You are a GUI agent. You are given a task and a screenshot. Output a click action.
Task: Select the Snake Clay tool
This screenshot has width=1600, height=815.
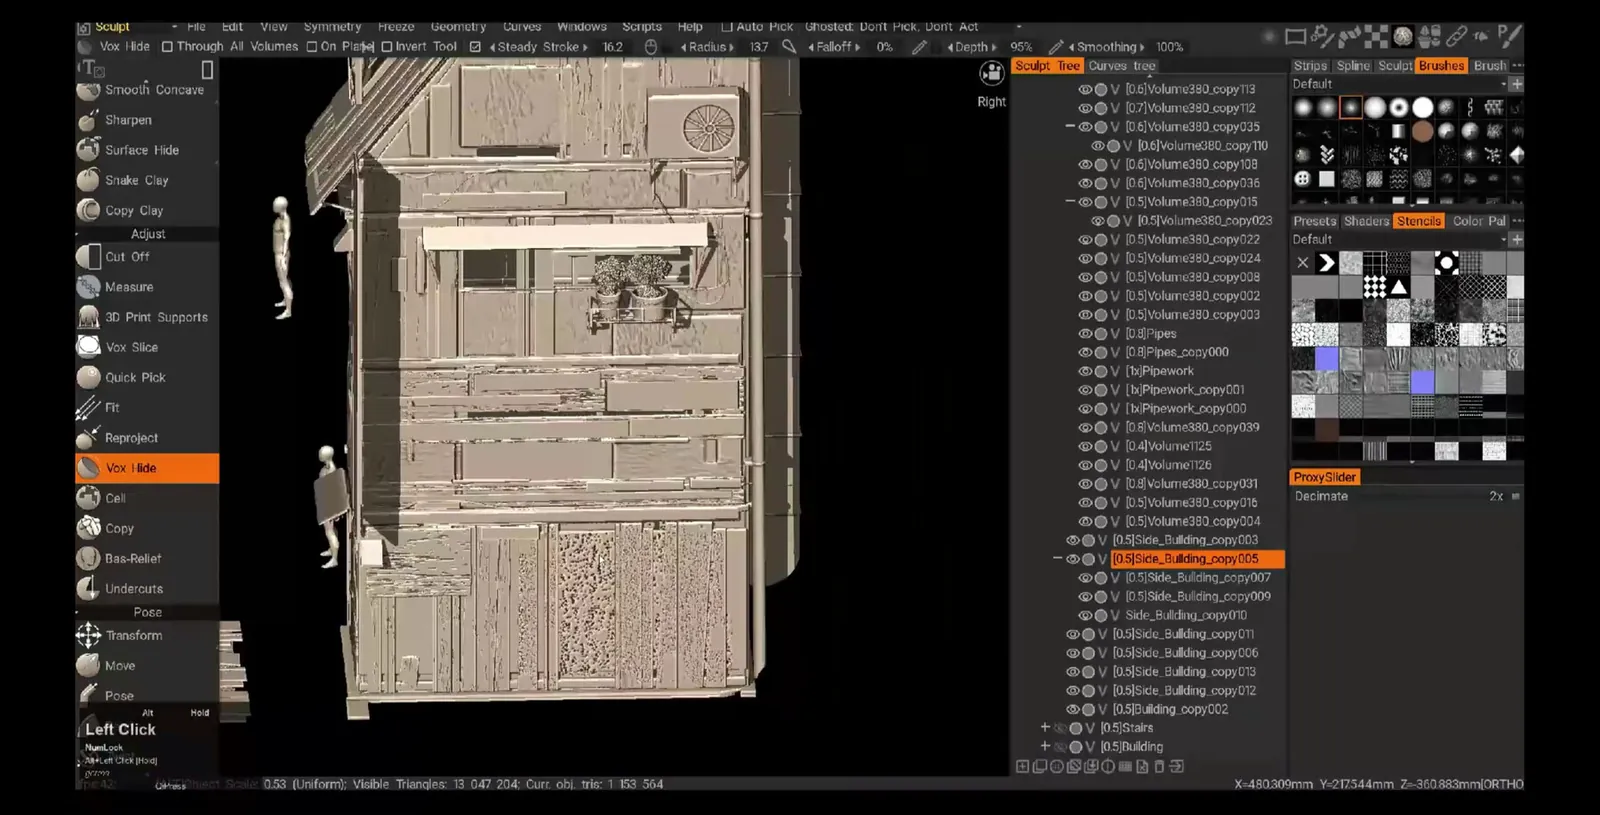tap(147, 180)
